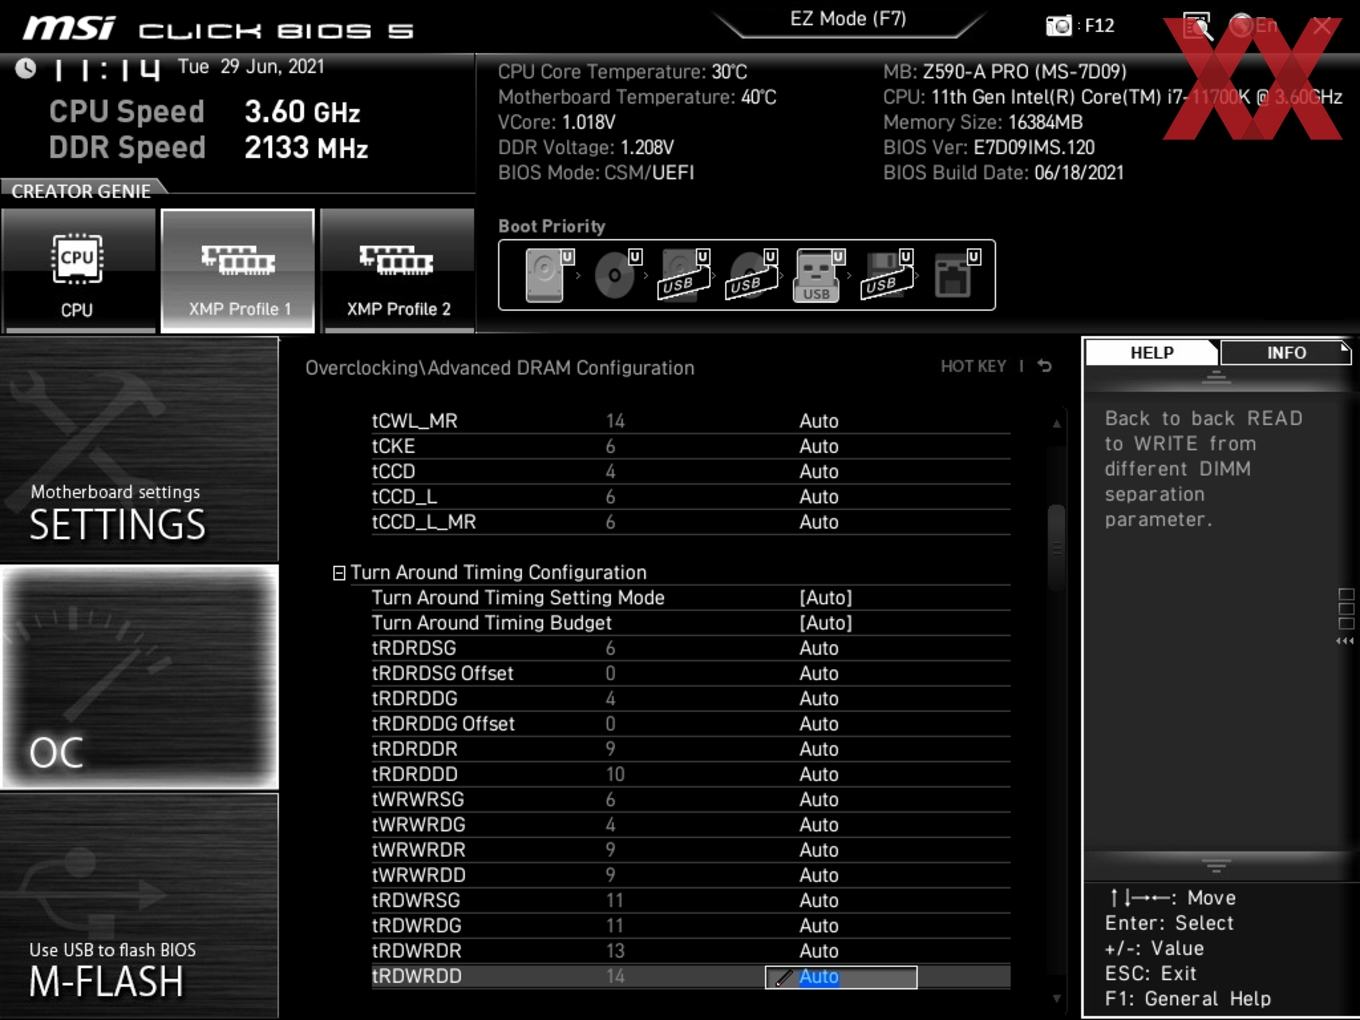Select the tCKE Auto value
The width and height of the screenshot is (1360, 1020).
click(819, 446)
